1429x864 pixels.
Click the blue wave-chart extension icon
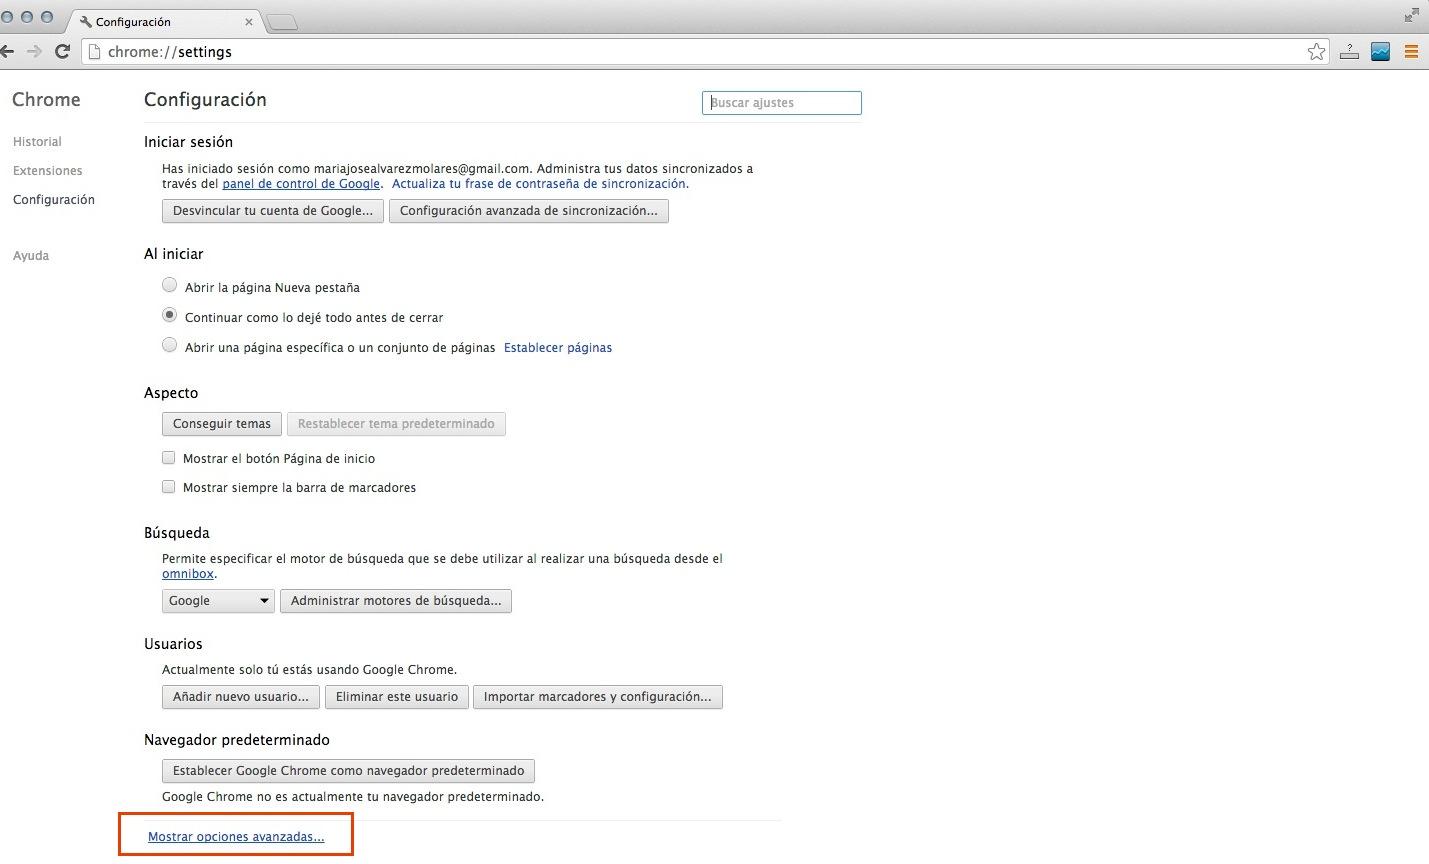point(1380,52)
